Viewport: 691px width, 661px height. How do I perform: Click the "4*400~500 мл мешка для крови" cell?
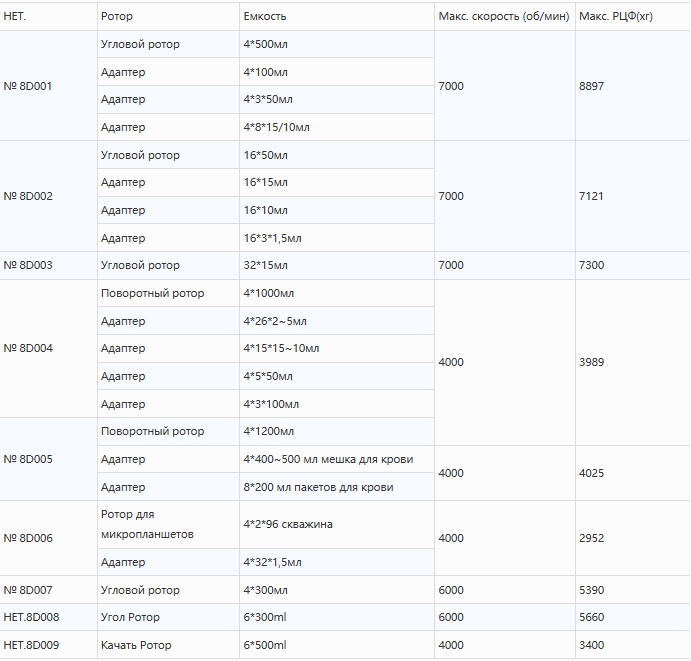[x=328, y=459]
